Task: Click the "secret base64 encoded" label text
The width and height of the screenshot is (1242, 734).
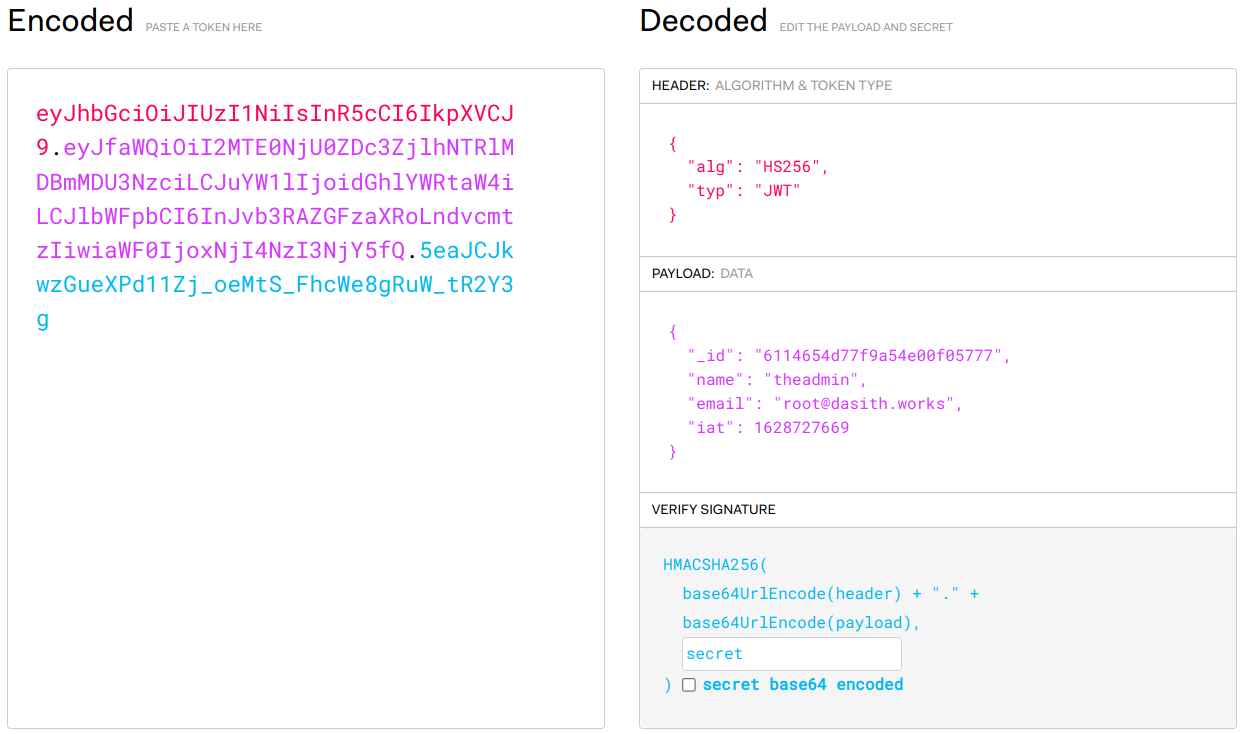Action: point(802,685)
